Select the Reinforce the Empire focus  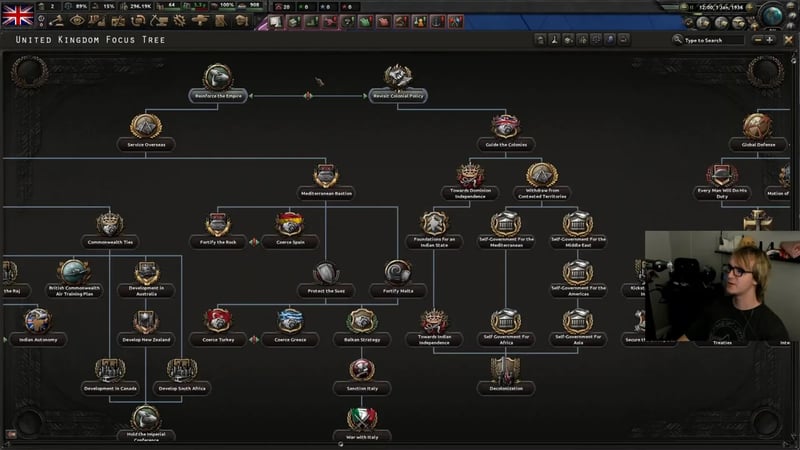click(x=218, y=83)
